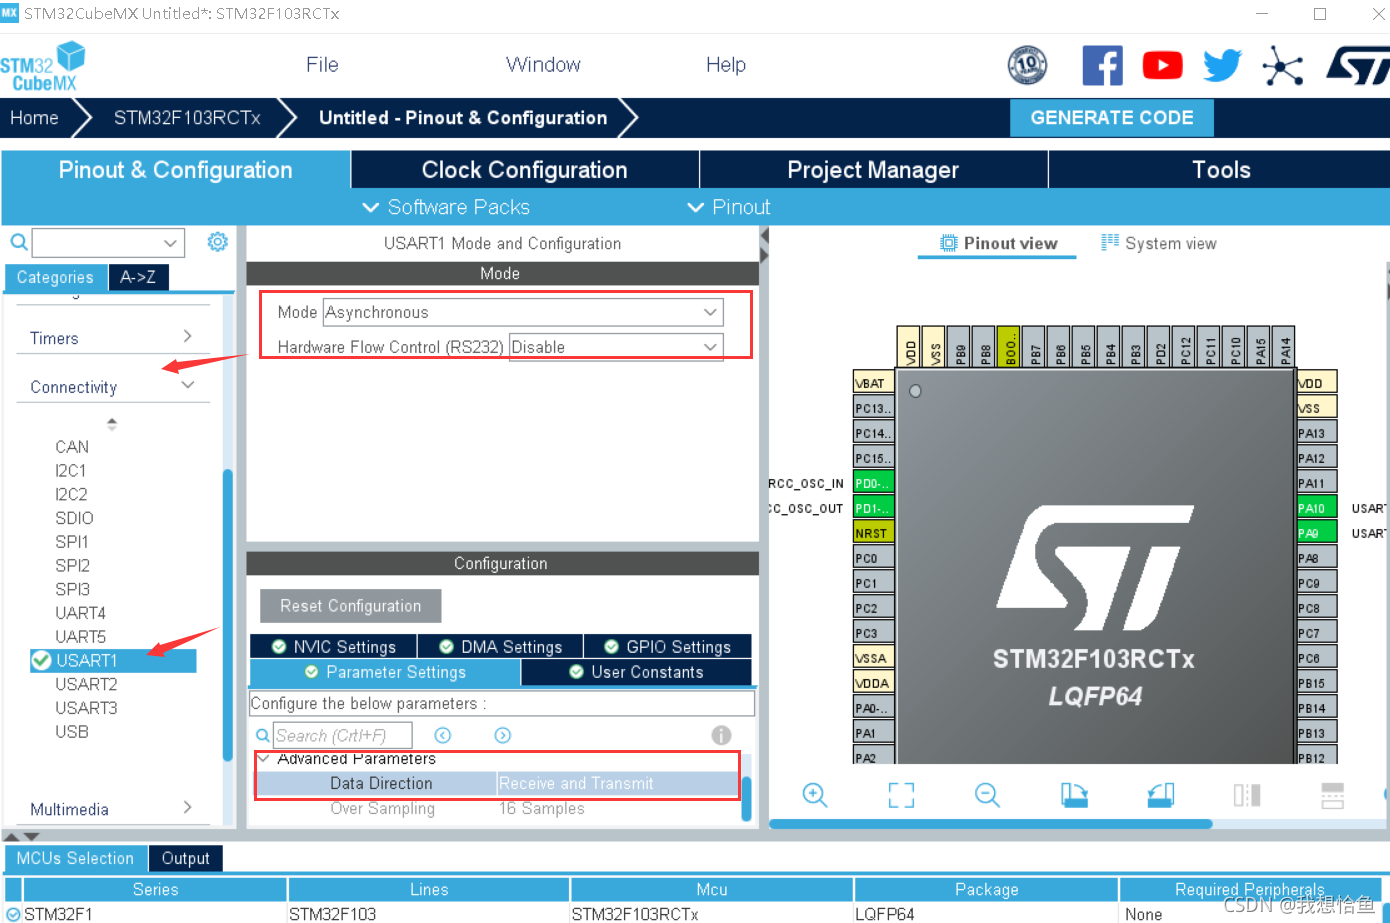Fit the pinout to the view
Image resolution: width=1390 pixels, height=923 pixels.
coord(901,795)
